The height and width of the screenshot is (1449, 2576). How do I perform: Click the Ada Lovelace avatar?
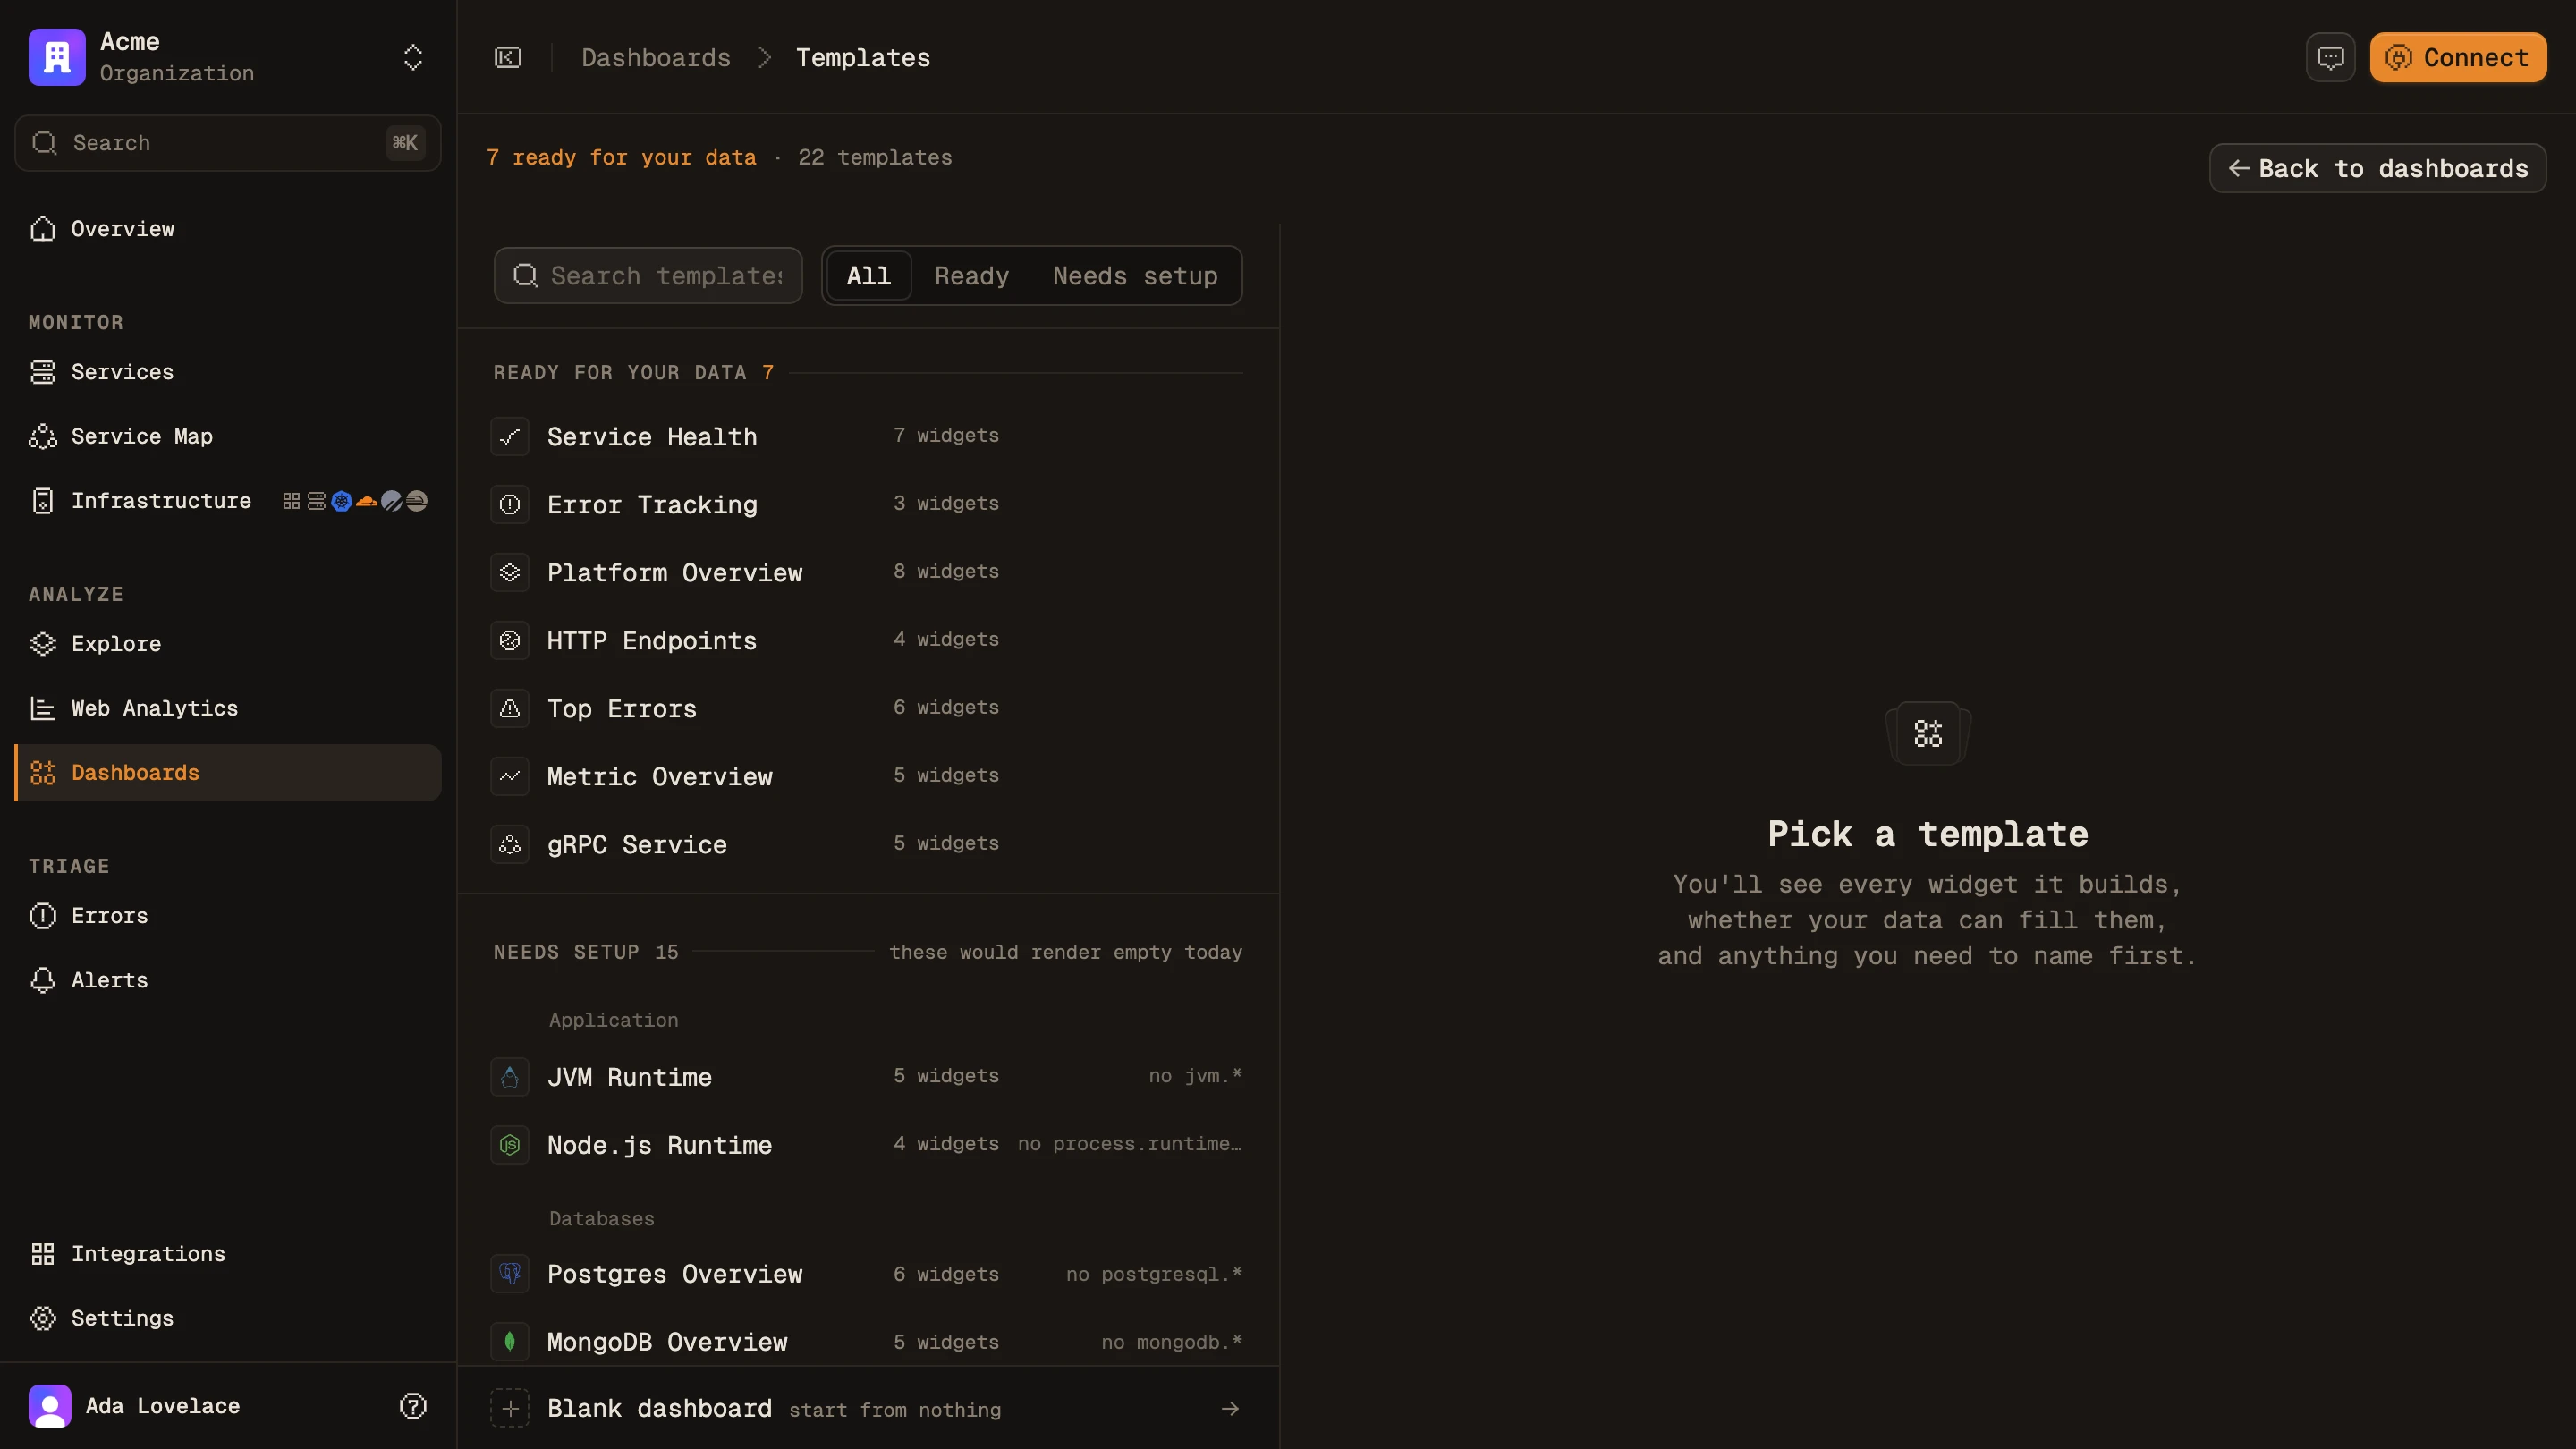pyautogui.click(x=50, y=1406)
